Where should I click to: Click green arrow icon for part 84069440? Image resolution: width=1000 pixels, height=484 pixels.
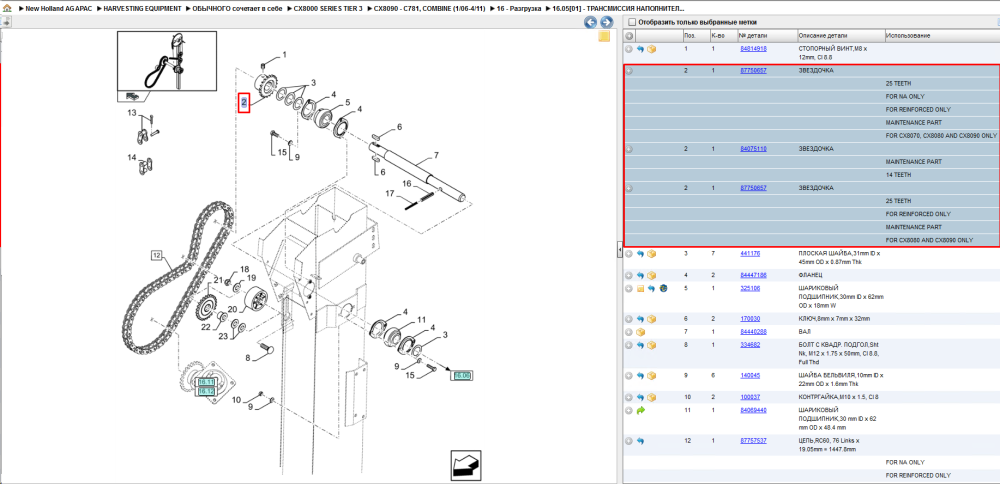coord(641,411)
